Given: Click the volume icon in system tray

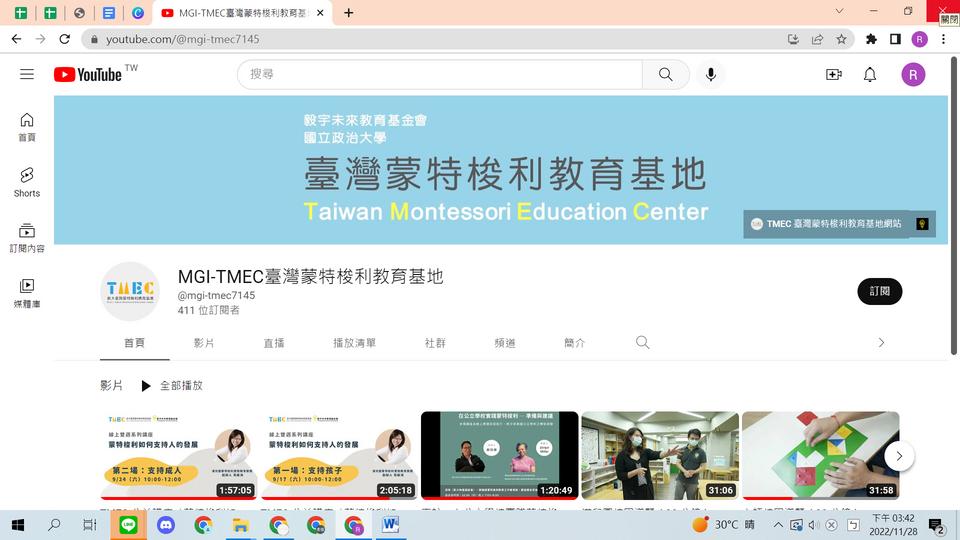Looking at the screenshot, I should [814, 525].
